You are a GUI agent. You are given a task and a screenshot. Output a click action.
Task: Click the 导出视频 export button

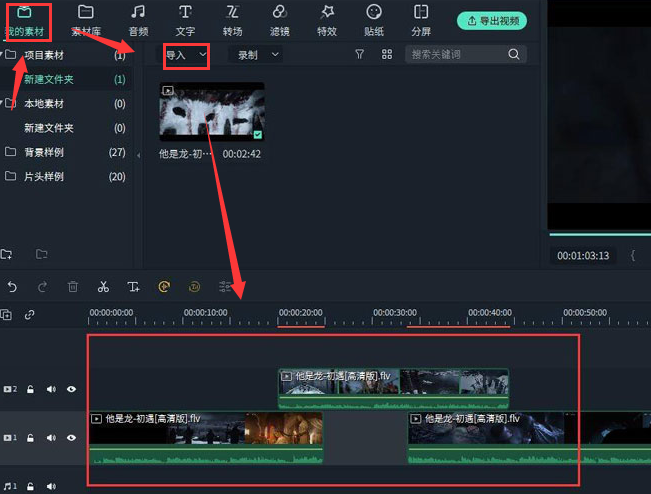tap(491, 20)
